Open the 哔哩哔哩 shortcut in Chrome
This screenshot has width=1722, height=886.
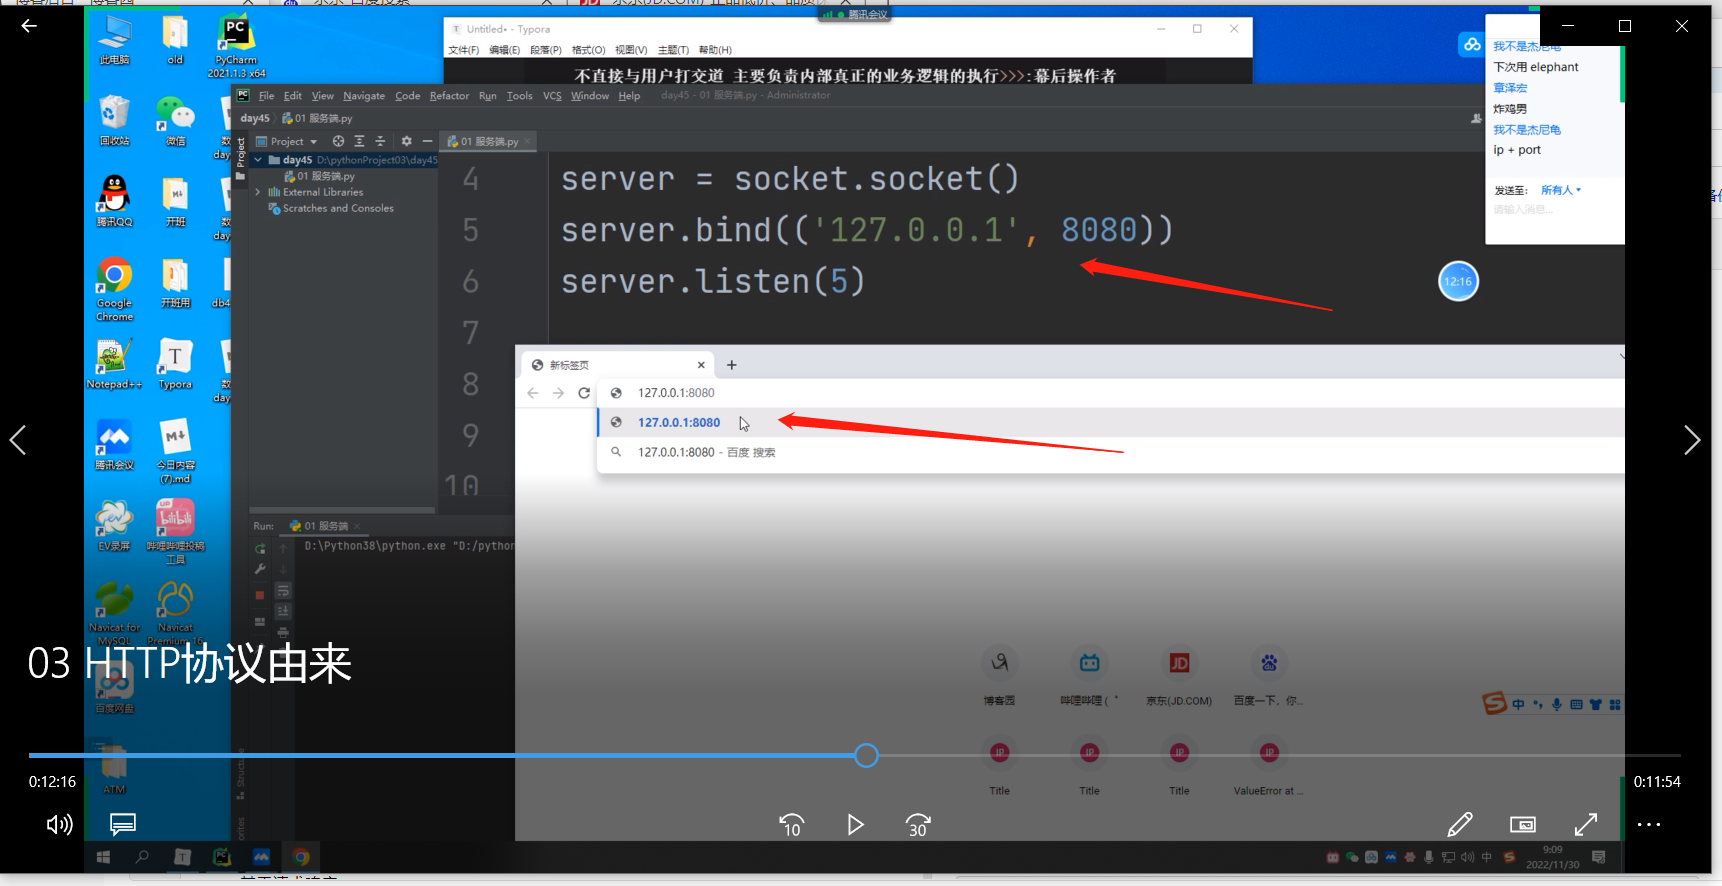coord(1089,677)
